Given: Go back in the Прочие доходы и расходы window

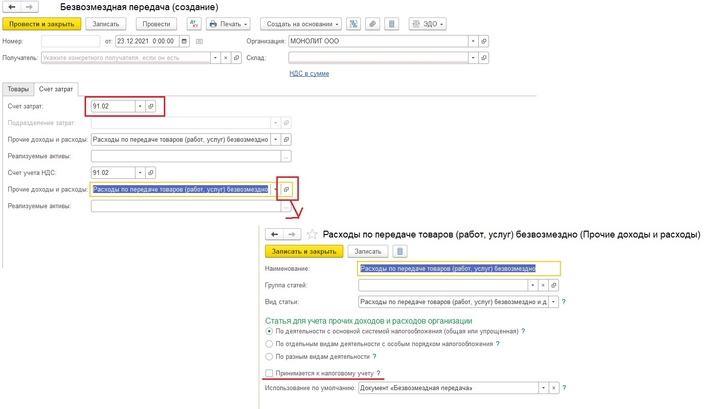Looking at the screenshot, I should coord(274,234).
